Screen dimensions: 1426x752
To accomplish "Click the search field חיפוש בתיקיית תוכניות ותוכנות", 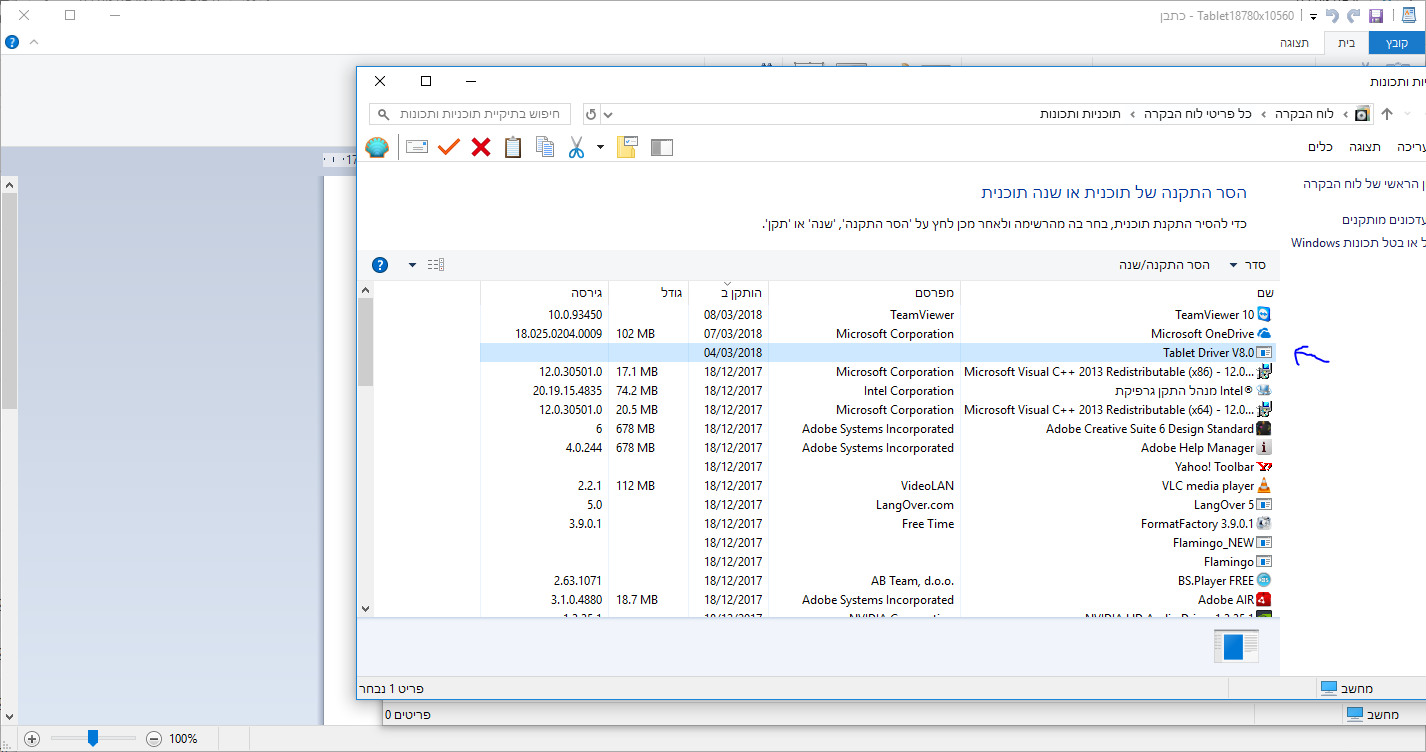I will (470, 114).
